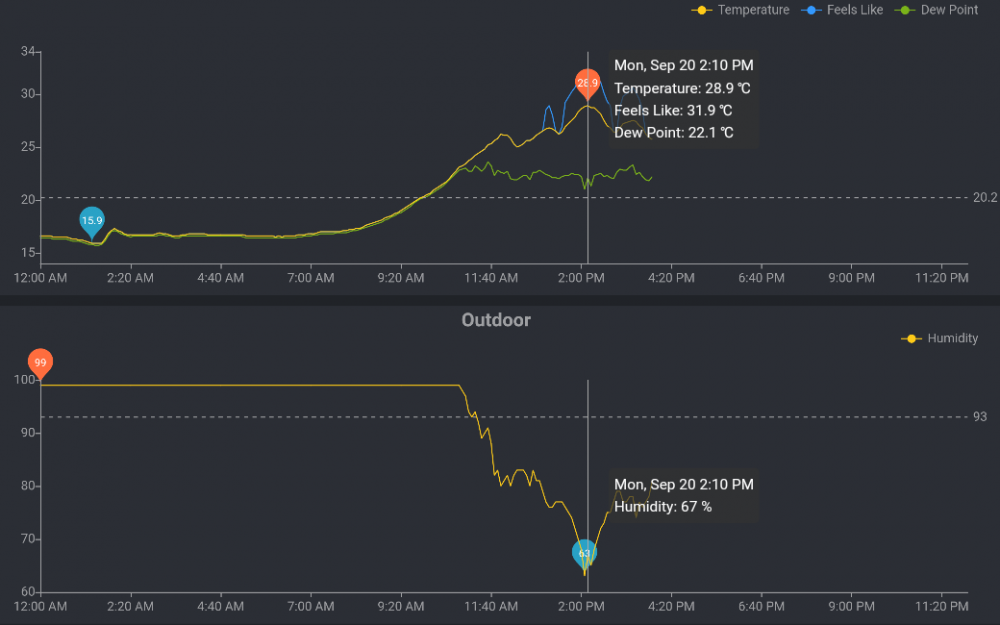Select the orange 99 humidity peak pin

point(40,363)
